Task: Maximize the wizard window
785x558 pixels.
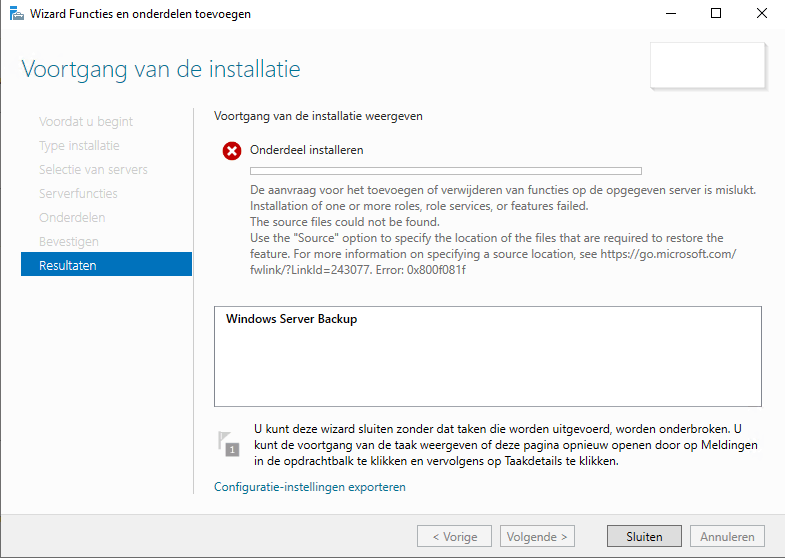Action: (x=716, y=14)
